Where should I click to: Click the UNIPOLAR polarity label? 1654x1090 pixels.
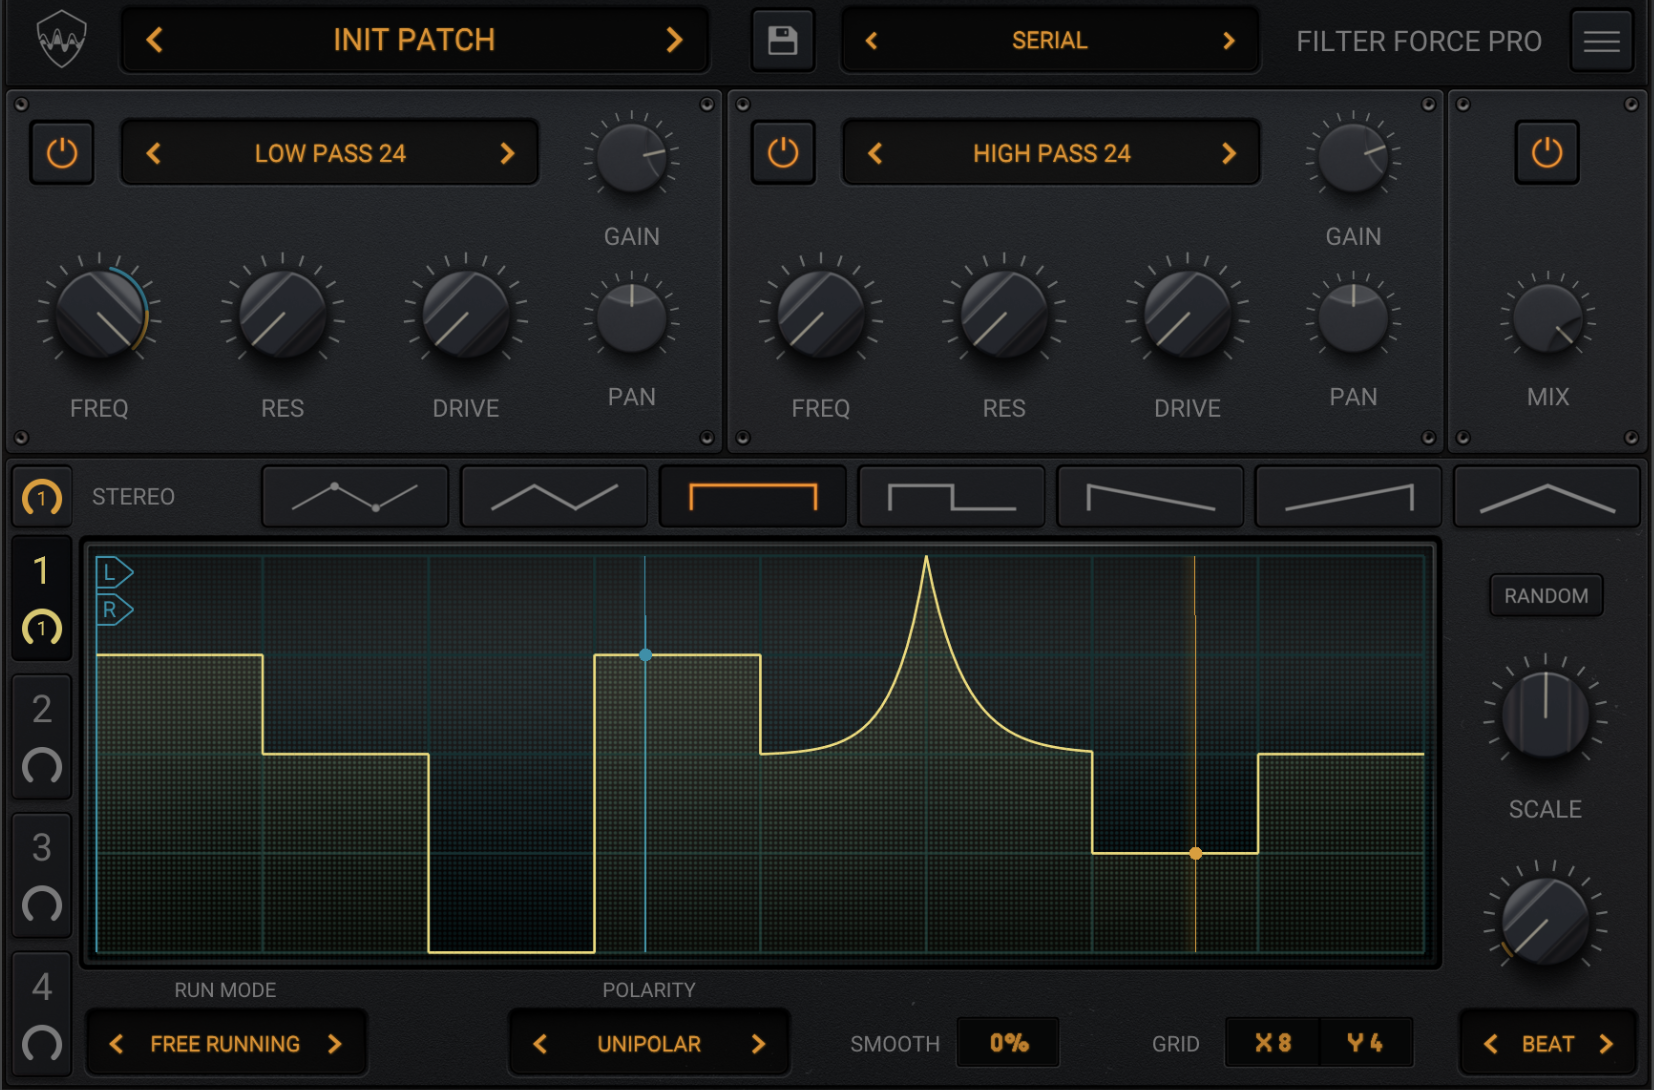[x=649, y=1044]
